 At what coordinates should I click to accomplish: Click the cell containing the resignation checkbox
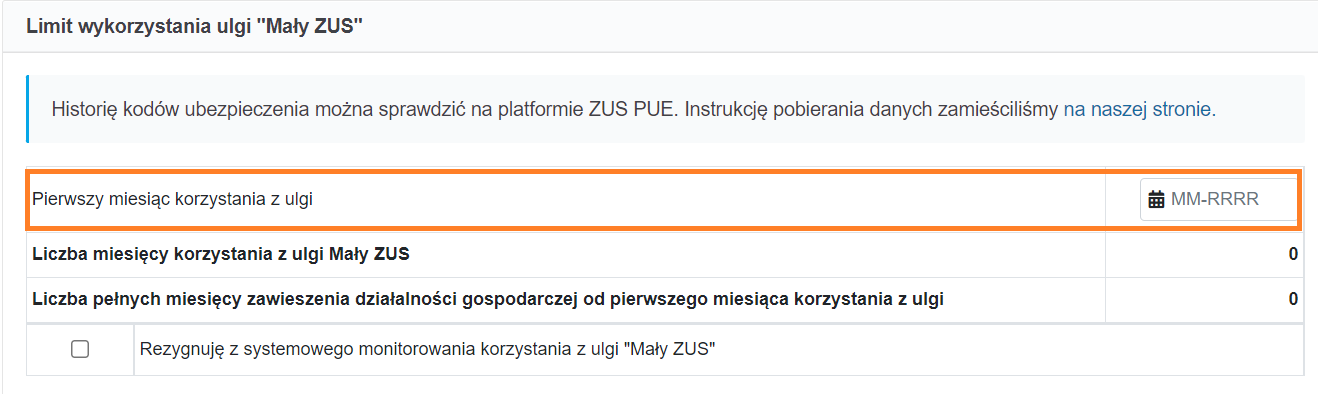(80, 349)
